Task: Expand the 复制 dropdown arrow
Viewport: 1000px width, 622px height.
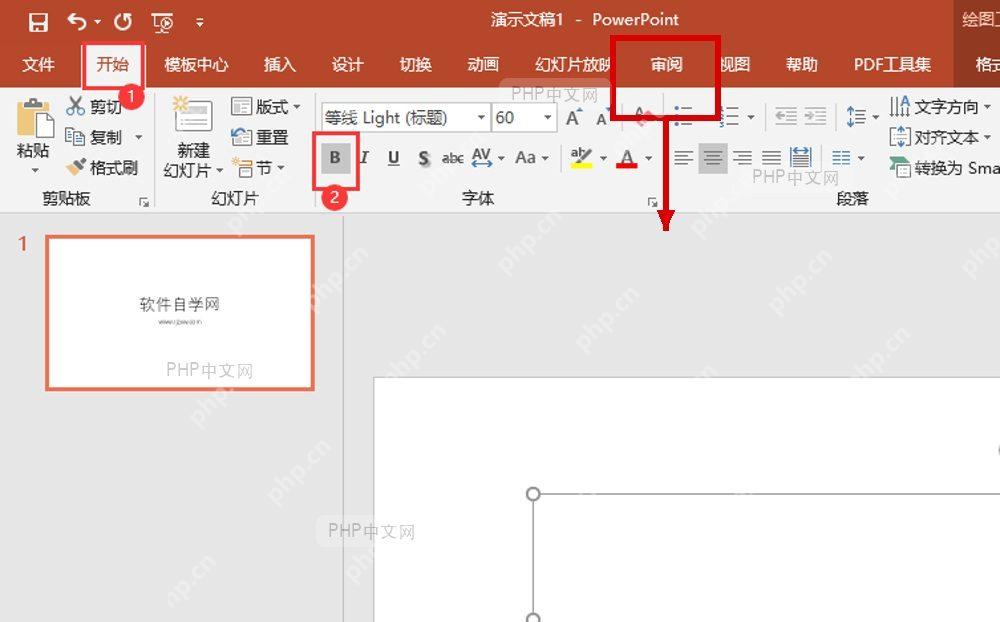Action: click(138, 137)
